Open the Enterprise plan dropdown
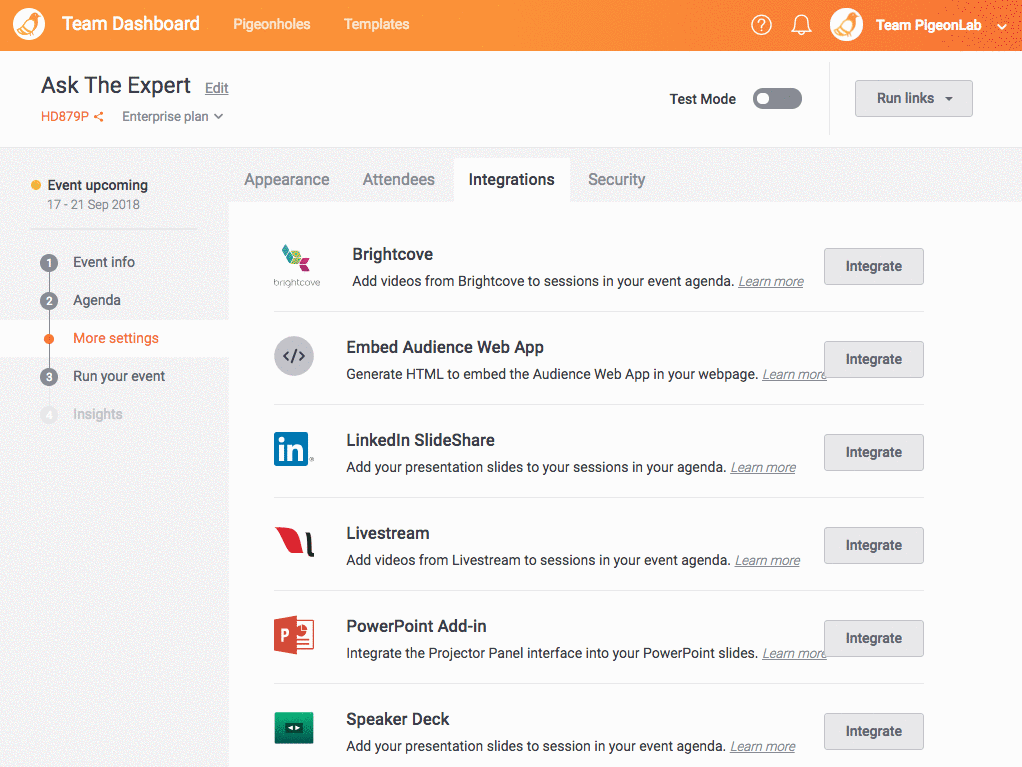The width and height of the screenshot is (1022, 767). pos(173,117)
